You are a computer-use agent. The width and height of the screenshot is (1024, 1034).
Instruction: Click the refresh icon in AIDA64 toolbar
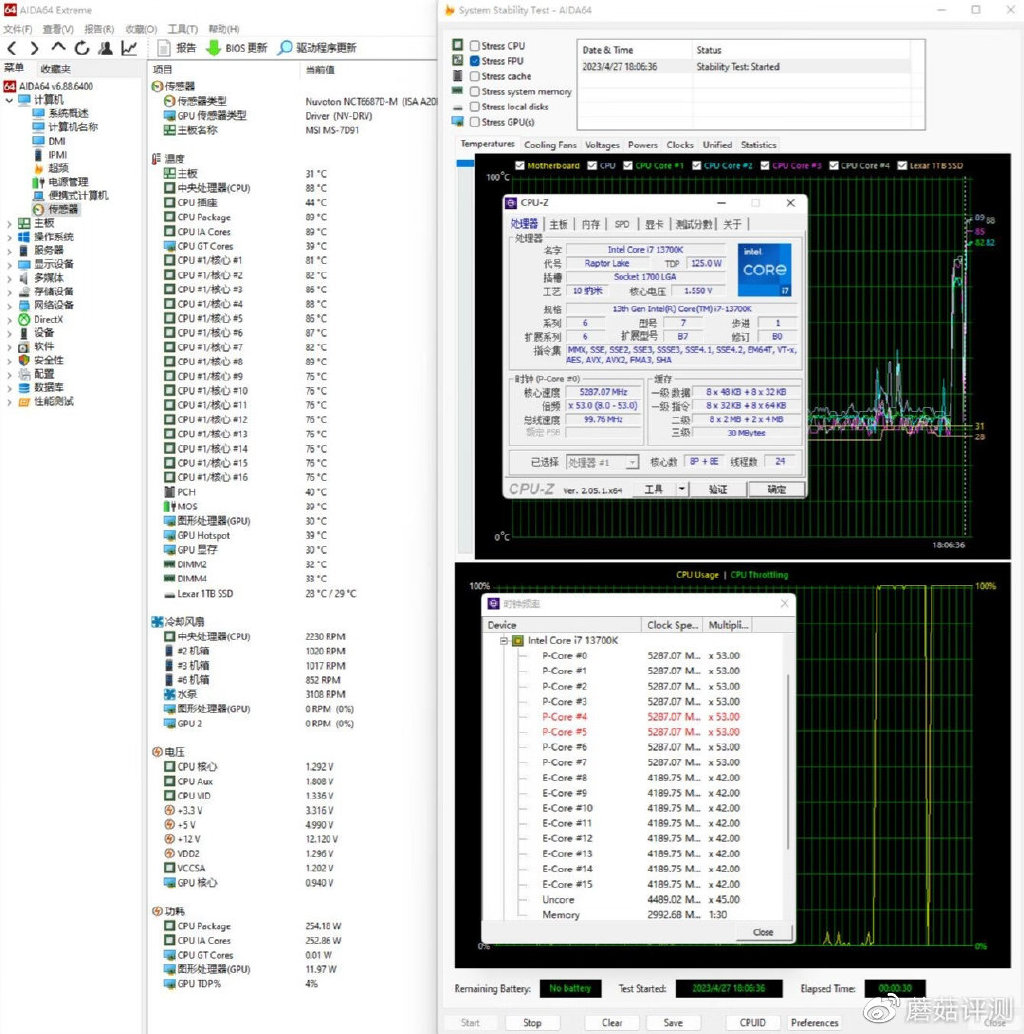click(81, 48)
